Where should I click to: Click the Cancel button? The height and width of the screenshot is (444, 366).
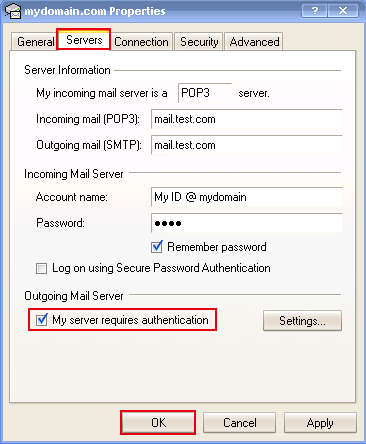pyautogui.click(x=239, y=423)
